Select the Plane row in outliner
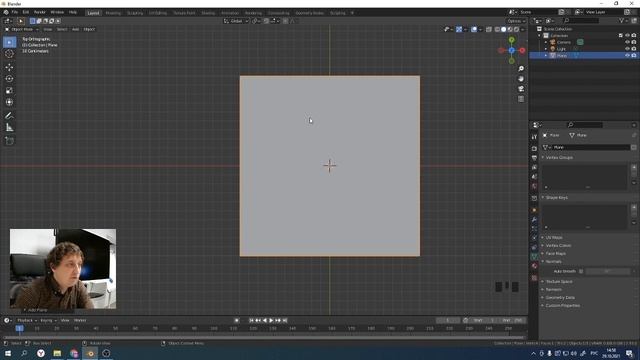The image size is (640, 360). click(584, 55)
